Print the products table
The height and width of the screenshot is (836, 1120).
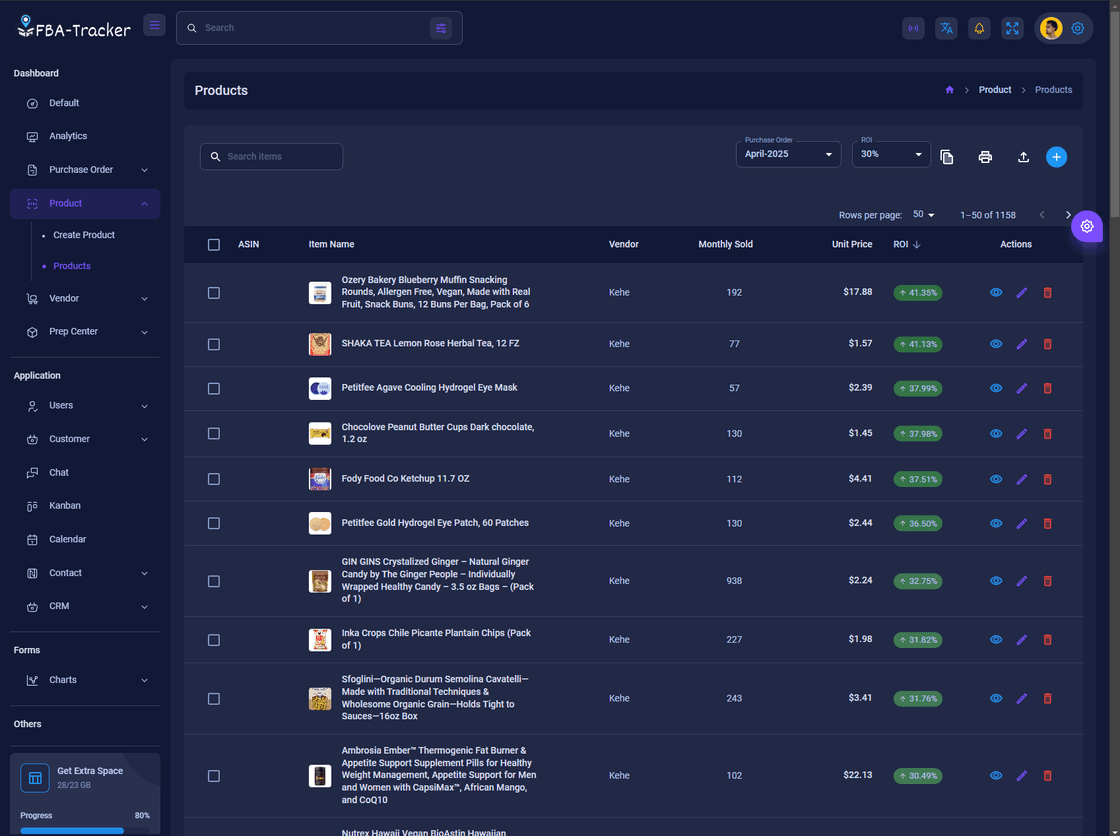[985, 157]
